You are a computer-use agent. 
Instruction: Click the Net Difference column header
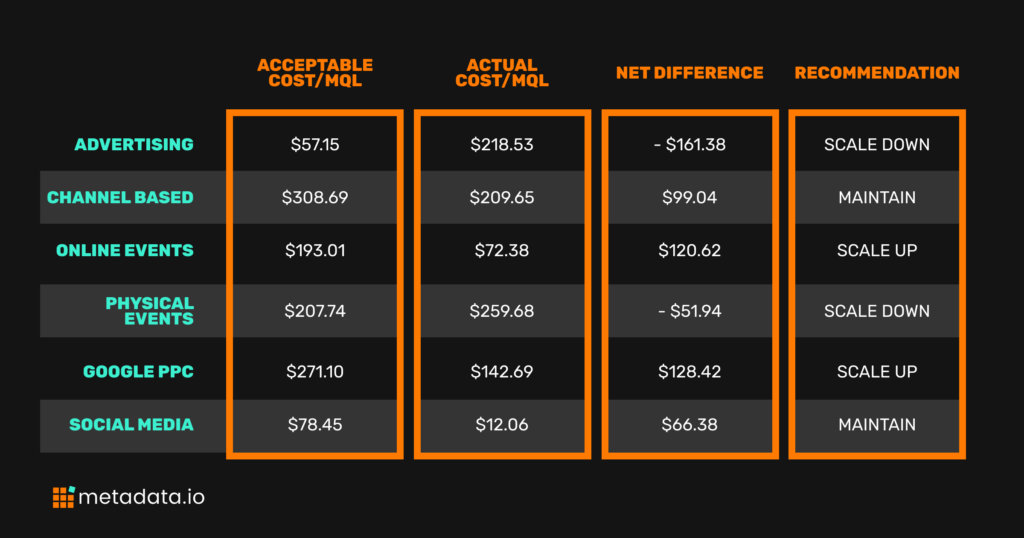690,72
